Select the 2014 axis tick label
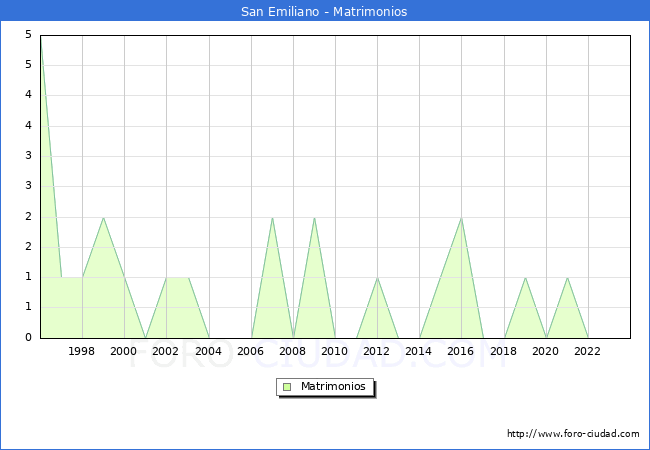This screenshot has height=450, width=650. (x=419, y=351)
